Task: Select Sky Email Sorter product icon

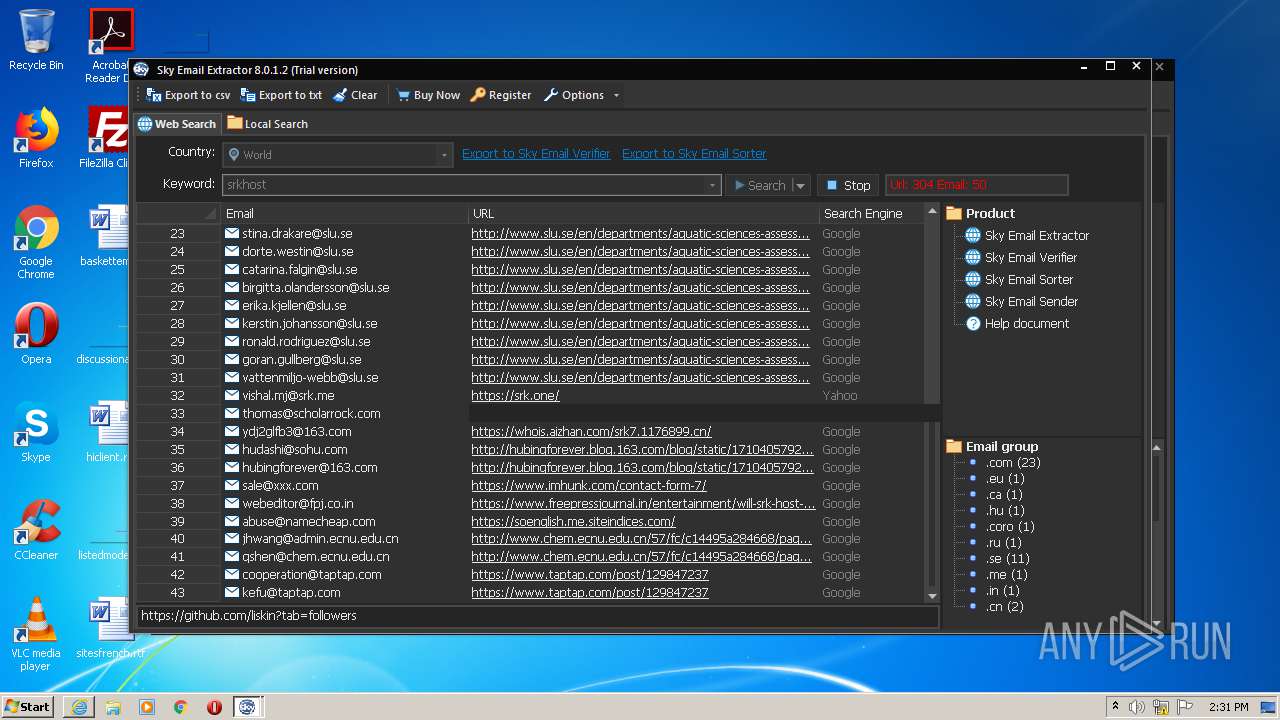Action: click(972, 280)
